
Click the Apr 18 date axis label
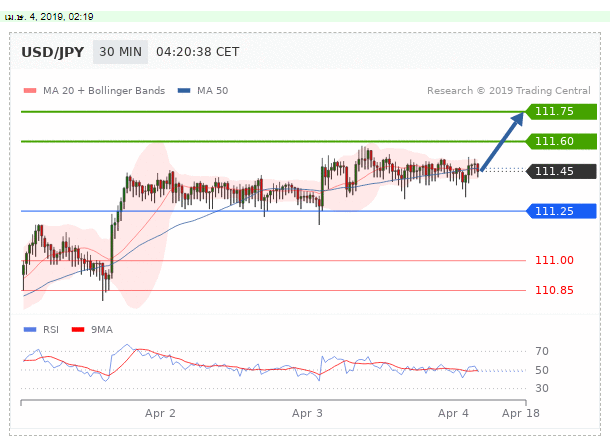(521, 413)
